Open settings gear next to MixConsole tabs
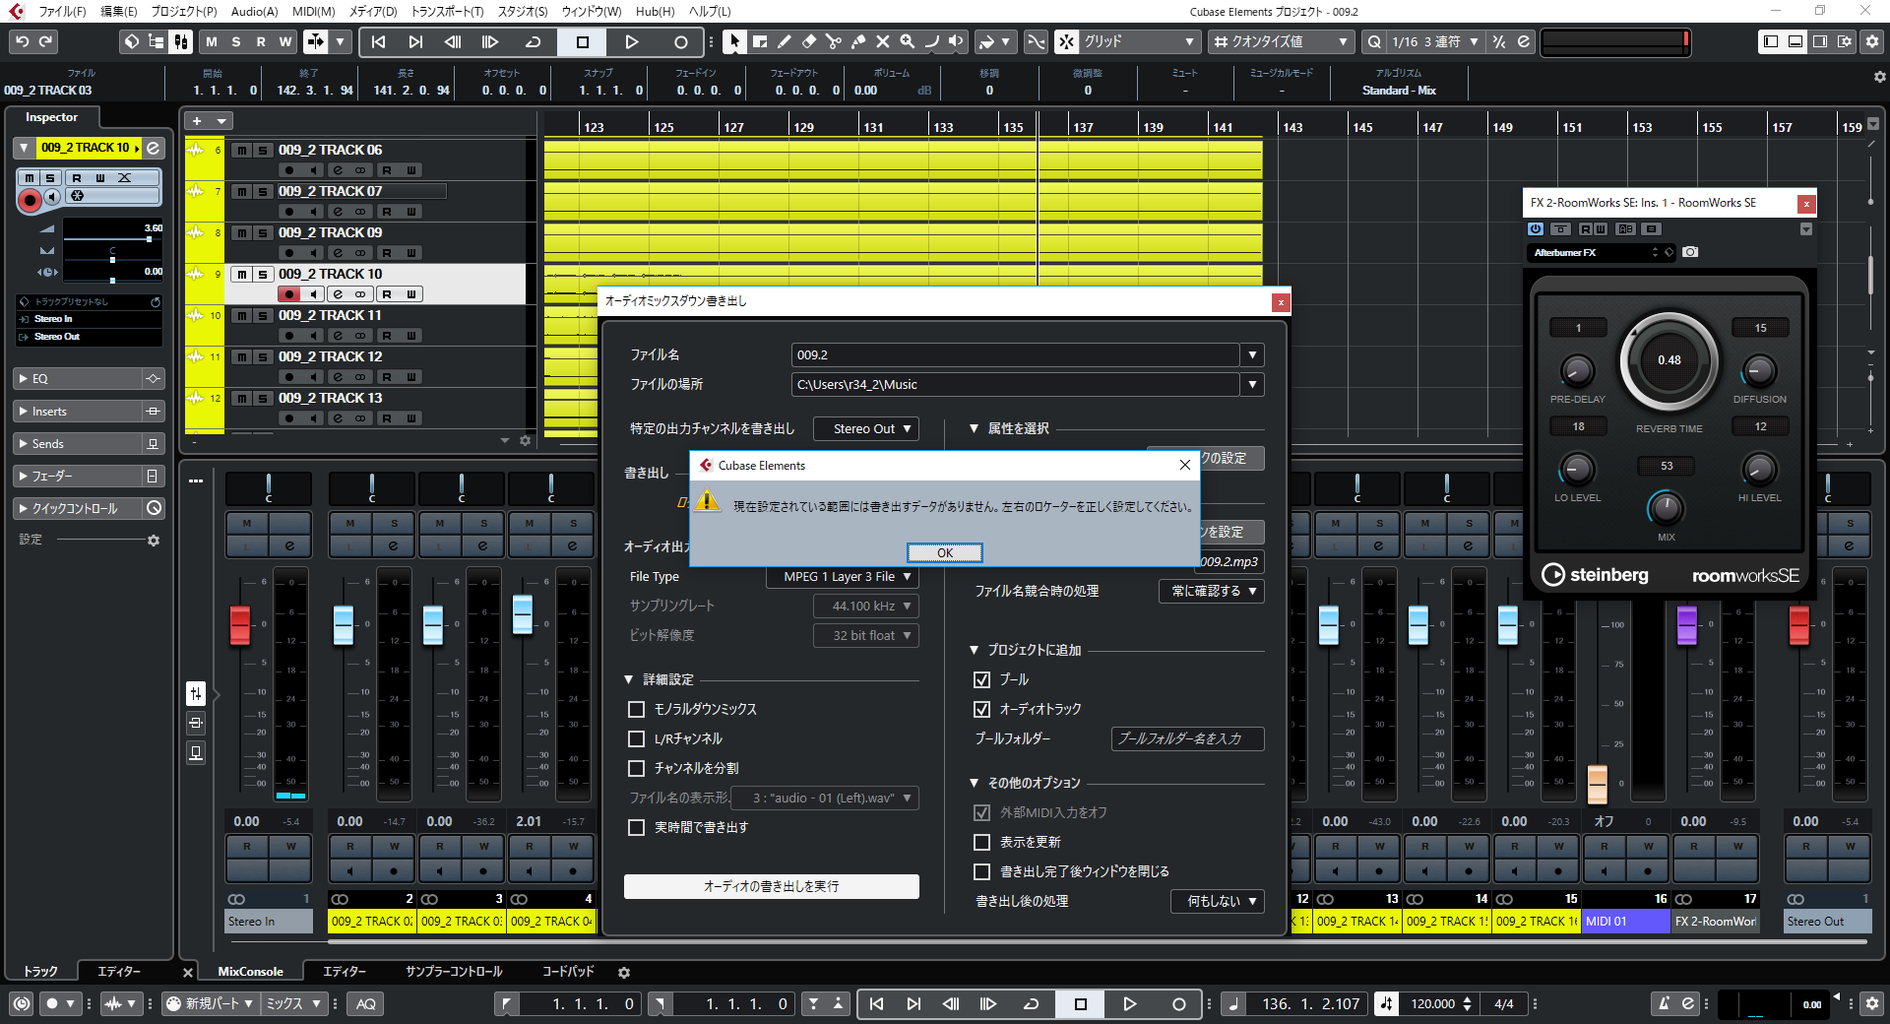 (624, 972)
